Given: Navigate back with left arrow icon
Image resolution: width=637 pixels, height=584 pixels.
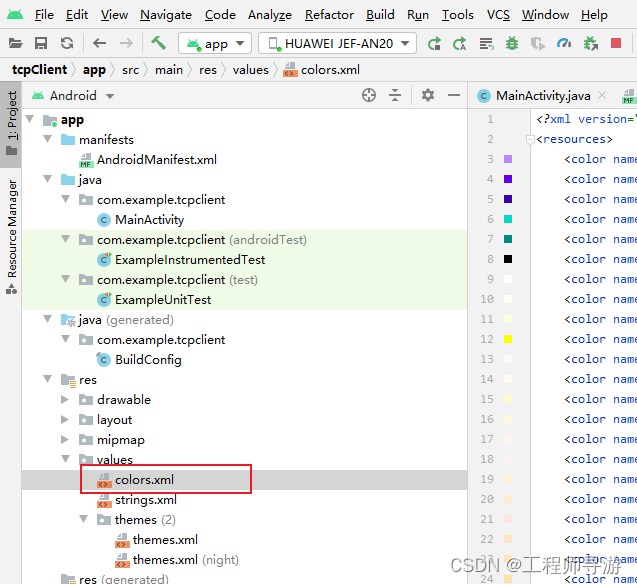Looking at the screenshot, I should [99, 43].
